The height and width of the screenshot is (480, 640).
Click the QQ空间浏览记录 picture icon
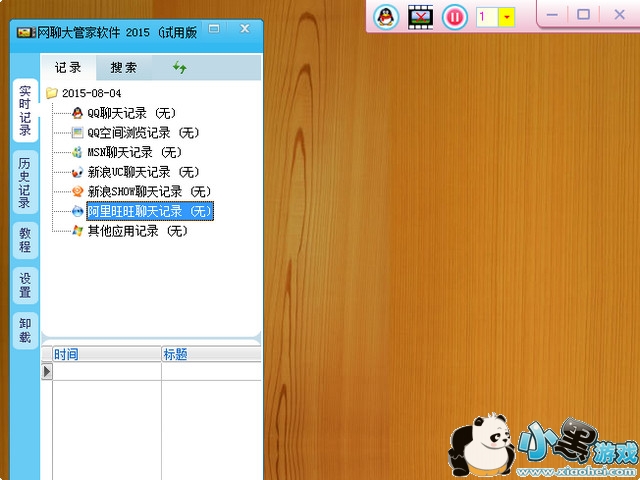pyautogui.click(x=77, y=133)
